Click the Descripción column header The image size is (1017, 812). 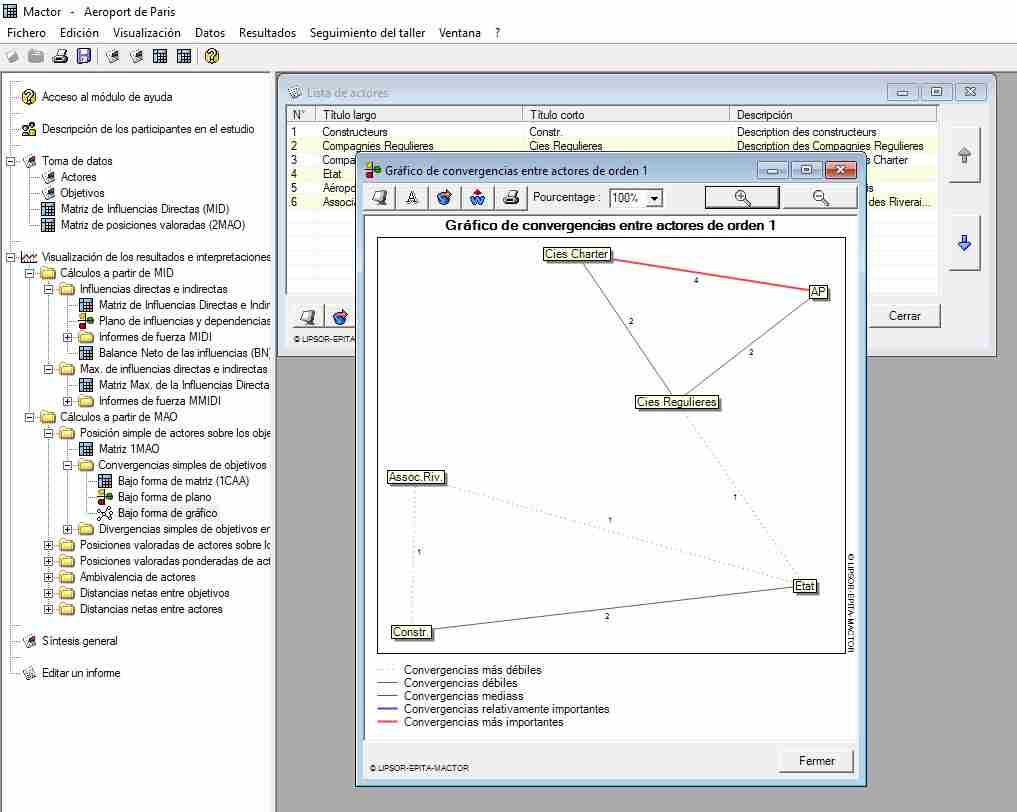coord(833,115)
